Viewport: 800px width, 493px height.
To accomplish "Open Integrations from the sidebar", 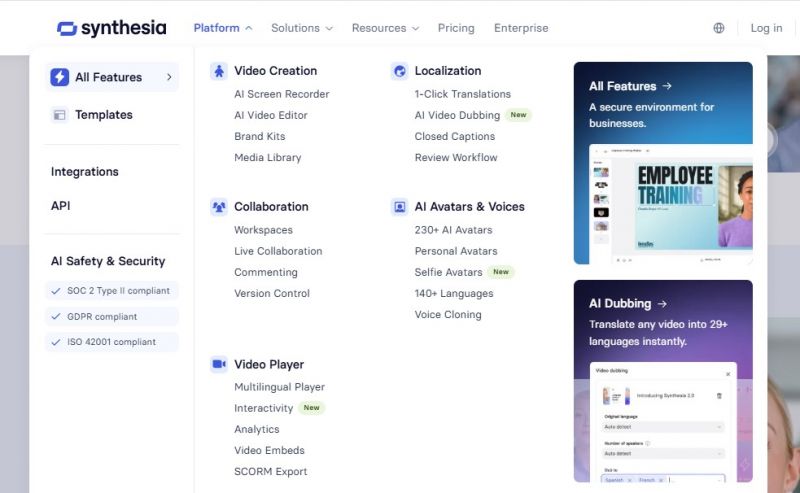I will pos(85,172).
